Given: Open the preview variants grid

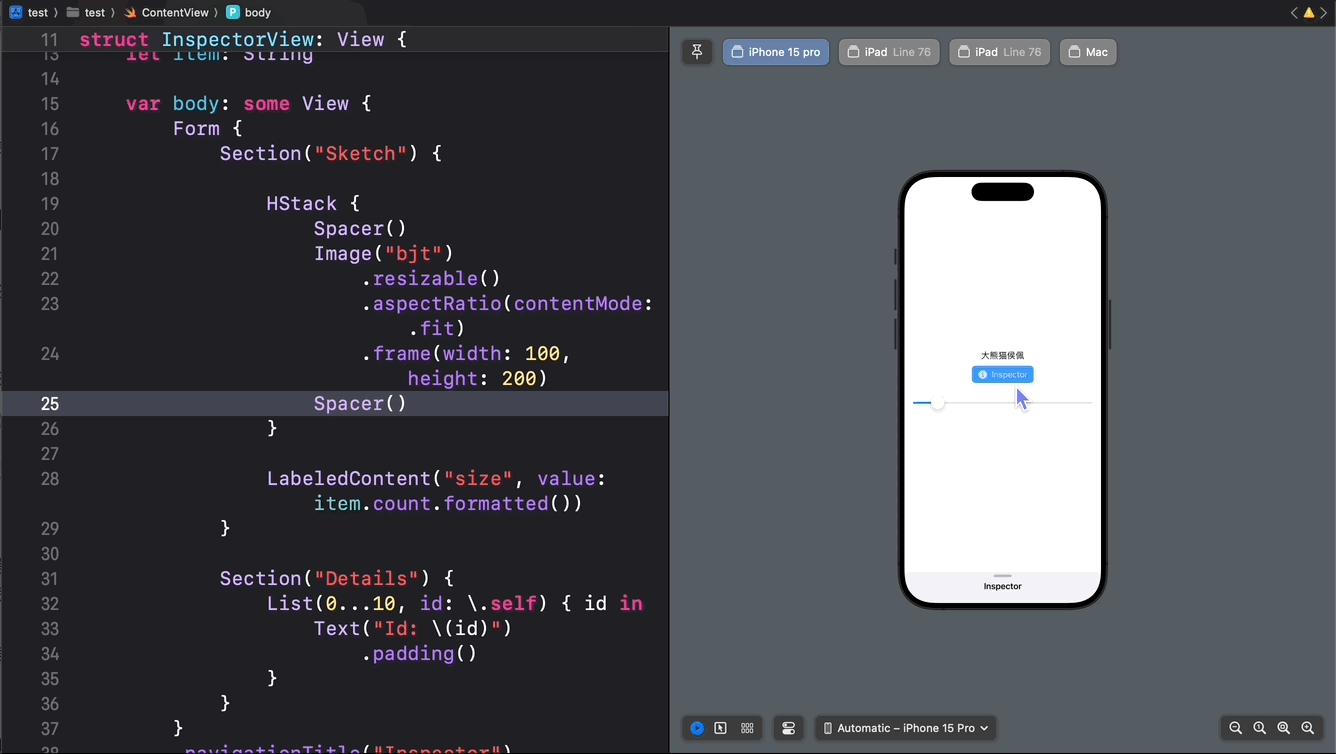Looking at the screenshot, I should (747, 728).
